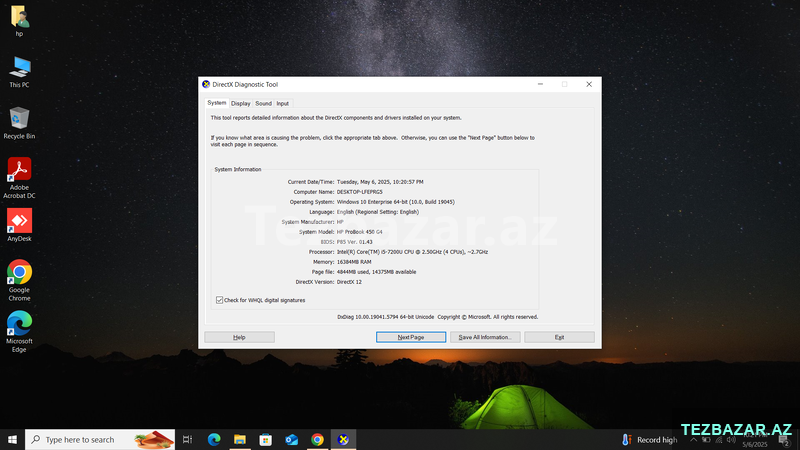Click the taskbar date and time
The height and width of the screenshot is (450, 800).
coord(755,440)
